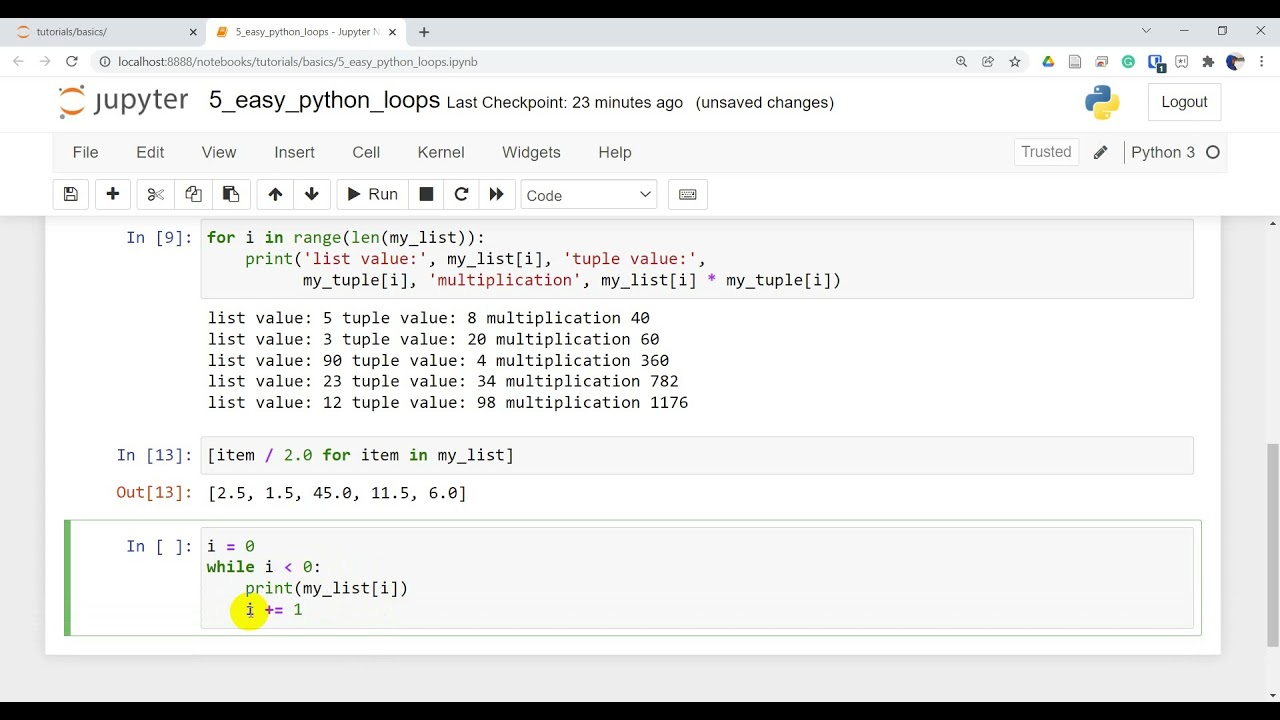Close the 5_easy_python_loops tab

click(392, 32)
